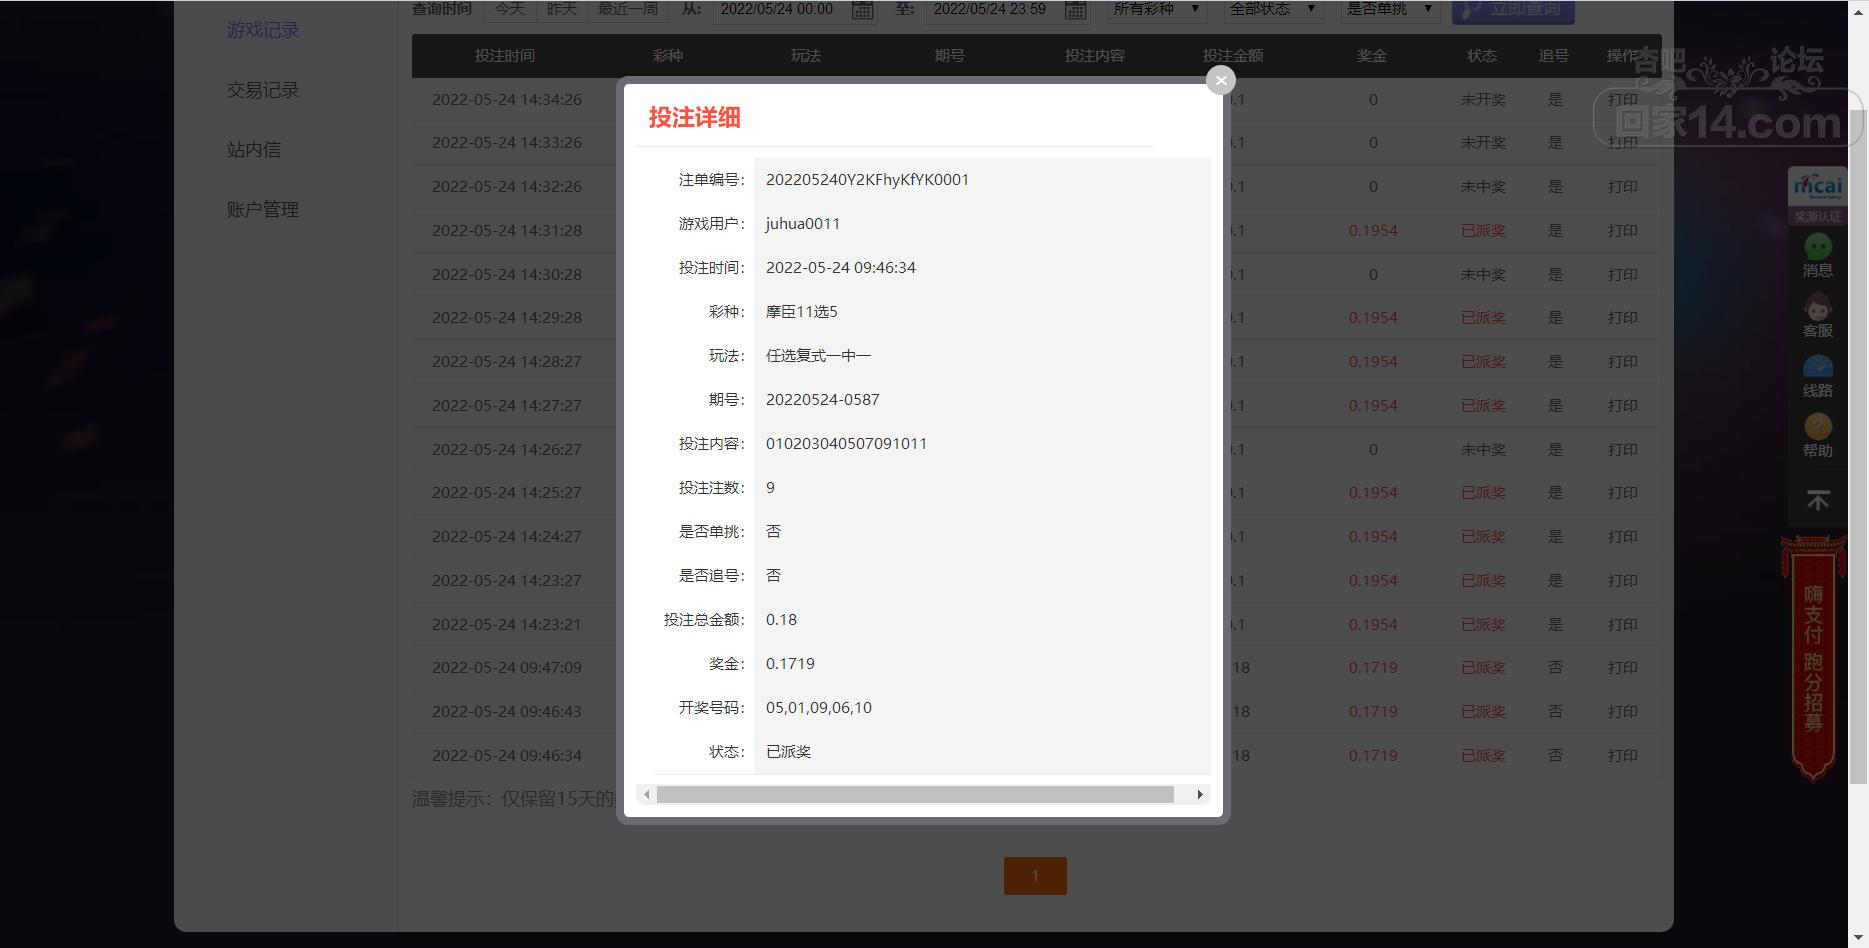This screenshot has height=948, width=1869.
Task: Click lottery type 摩臣11选5
Action: pos(802,312)
